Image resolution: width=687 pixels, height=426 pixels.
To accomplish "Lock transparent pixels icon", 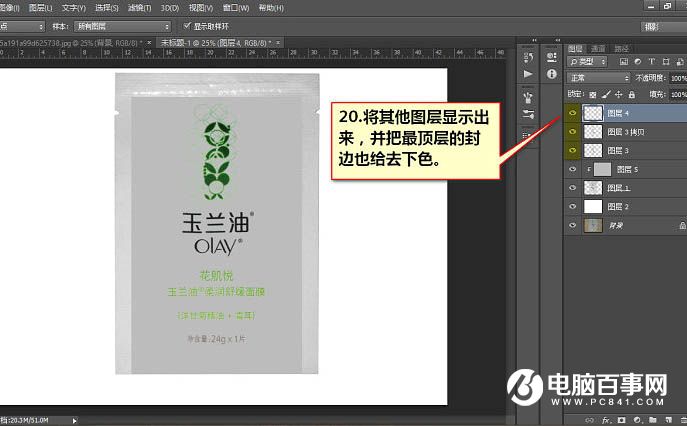I will [x=593, y=94].
